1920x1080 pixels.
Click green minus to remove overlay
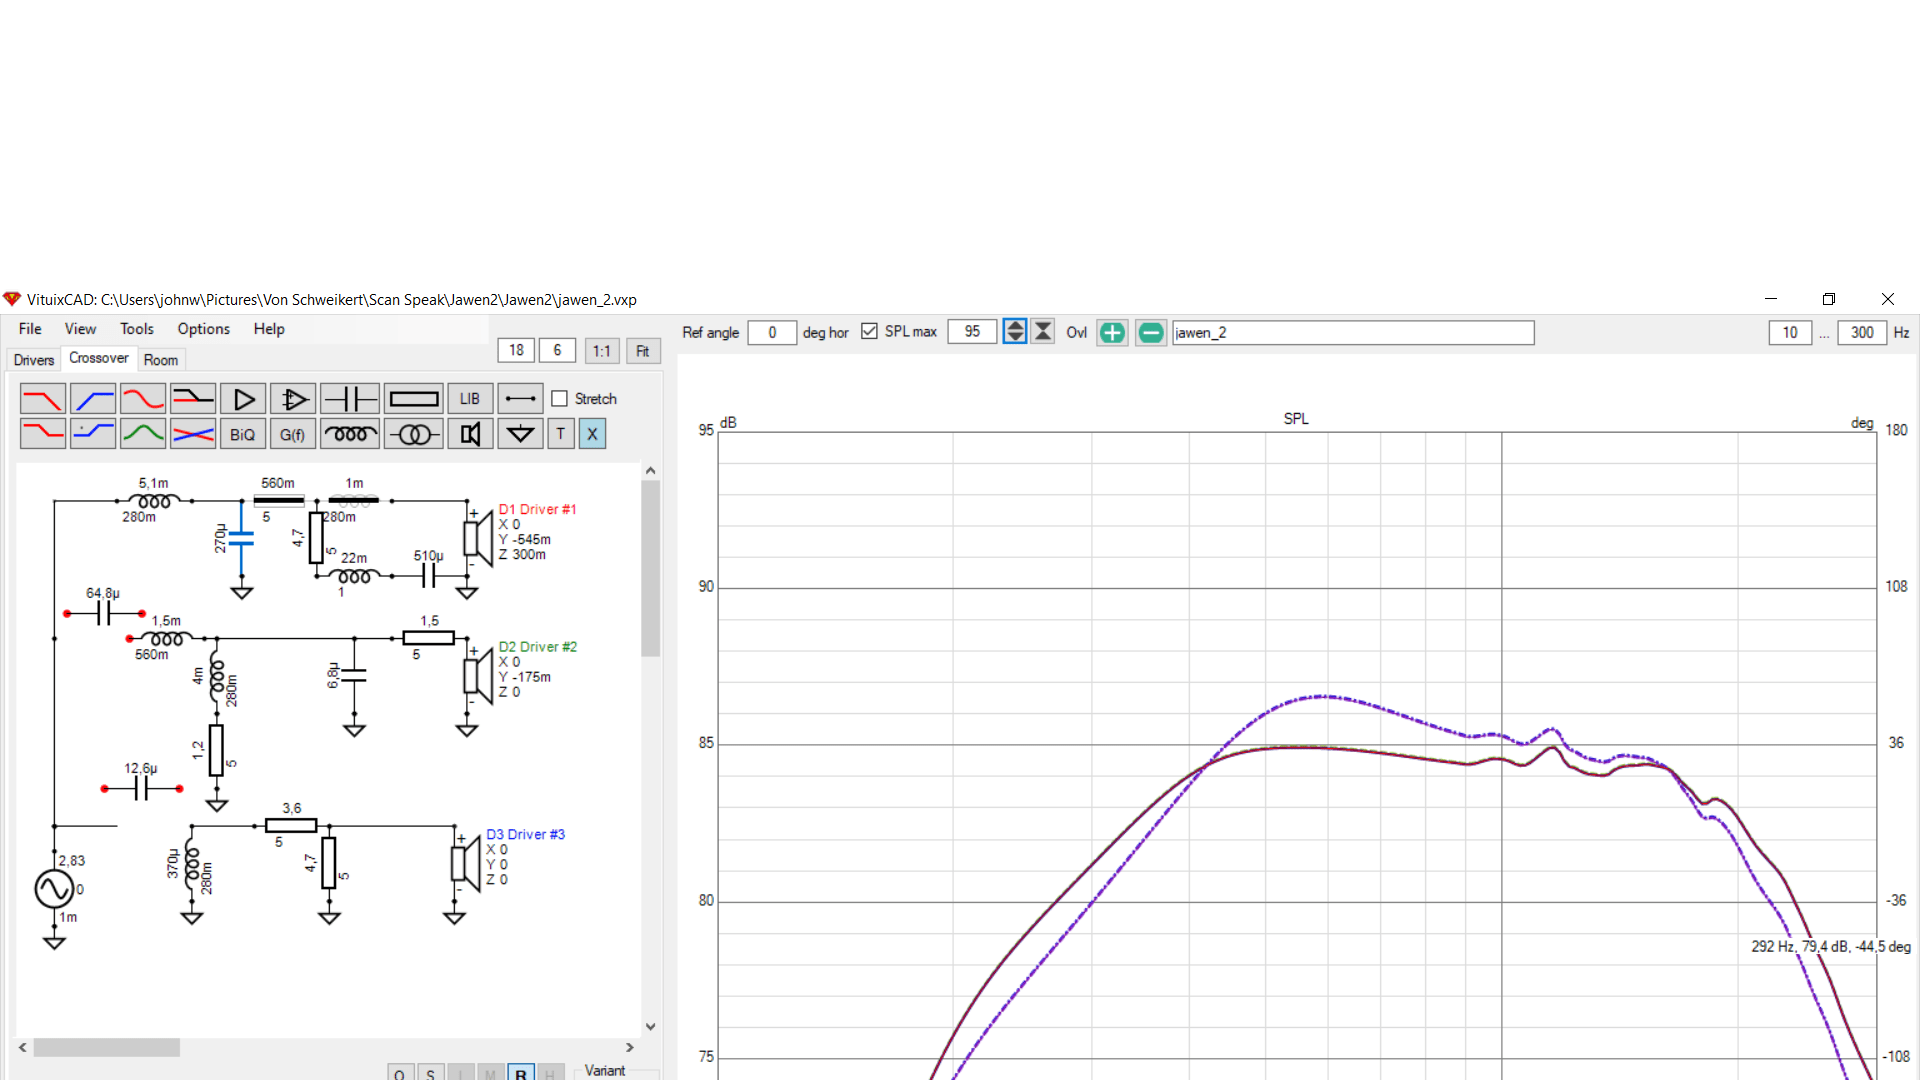coord(1151,333)
